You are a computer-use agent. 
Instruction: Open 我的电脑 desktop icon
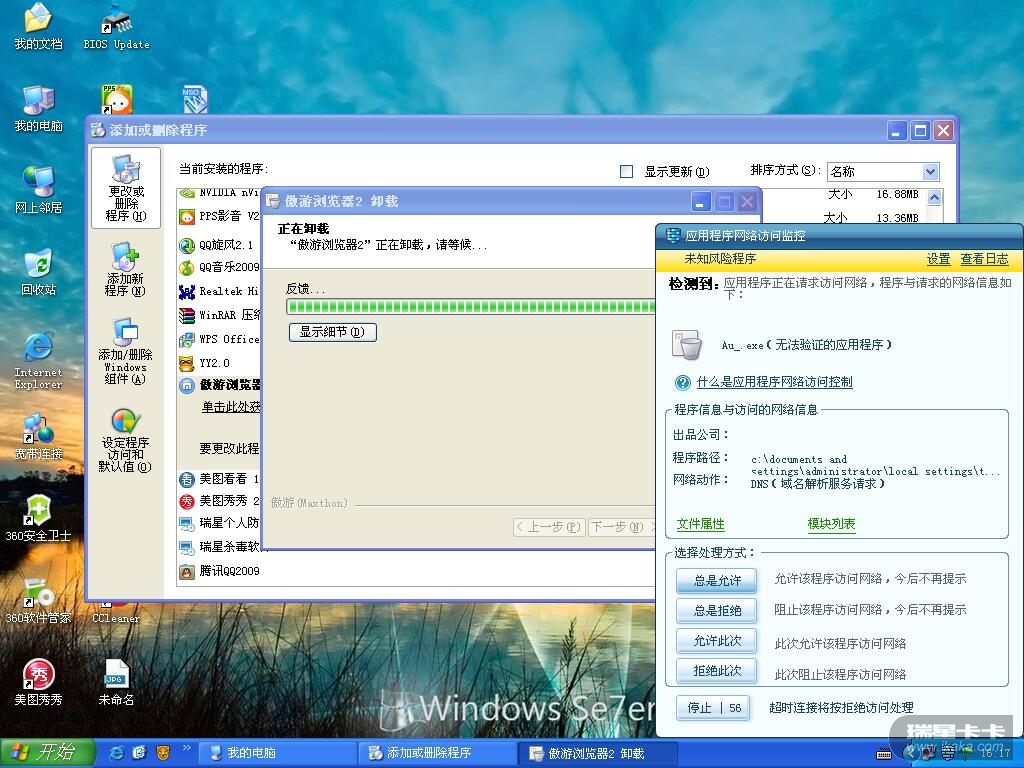tap(39, 108)
